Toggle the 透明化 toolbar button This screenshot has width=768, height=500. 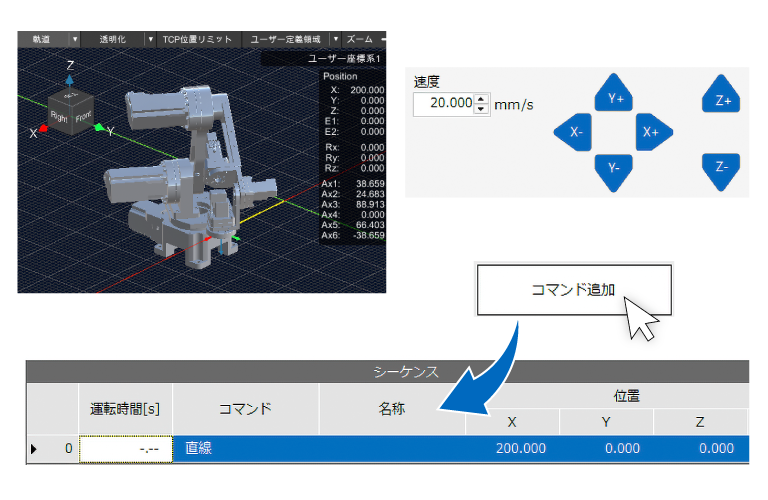tap(112, 39)
